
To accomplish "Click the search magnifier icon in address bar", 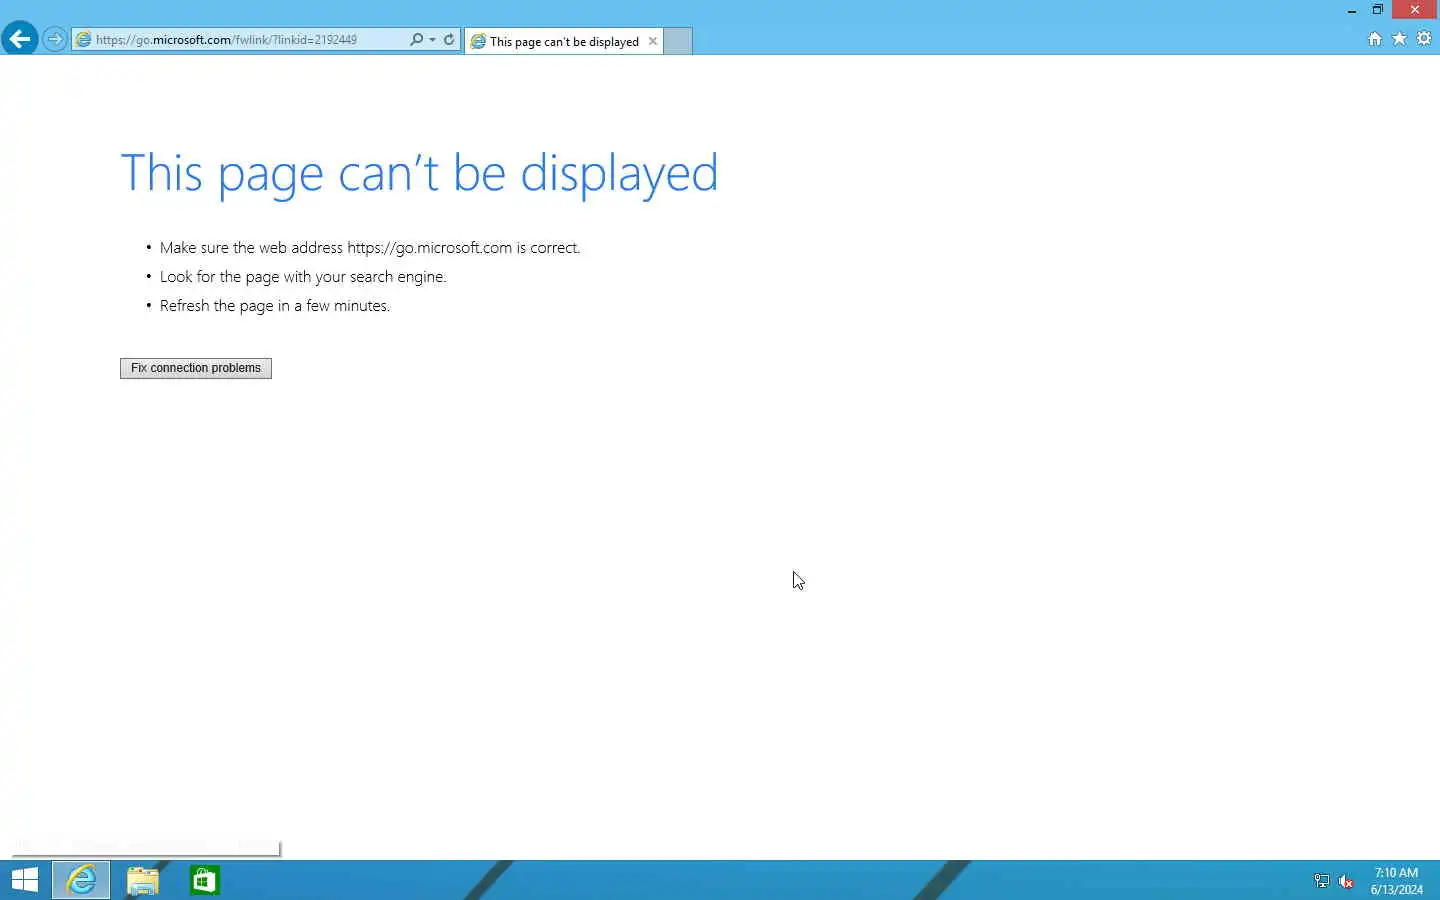I will pos(416,40).
